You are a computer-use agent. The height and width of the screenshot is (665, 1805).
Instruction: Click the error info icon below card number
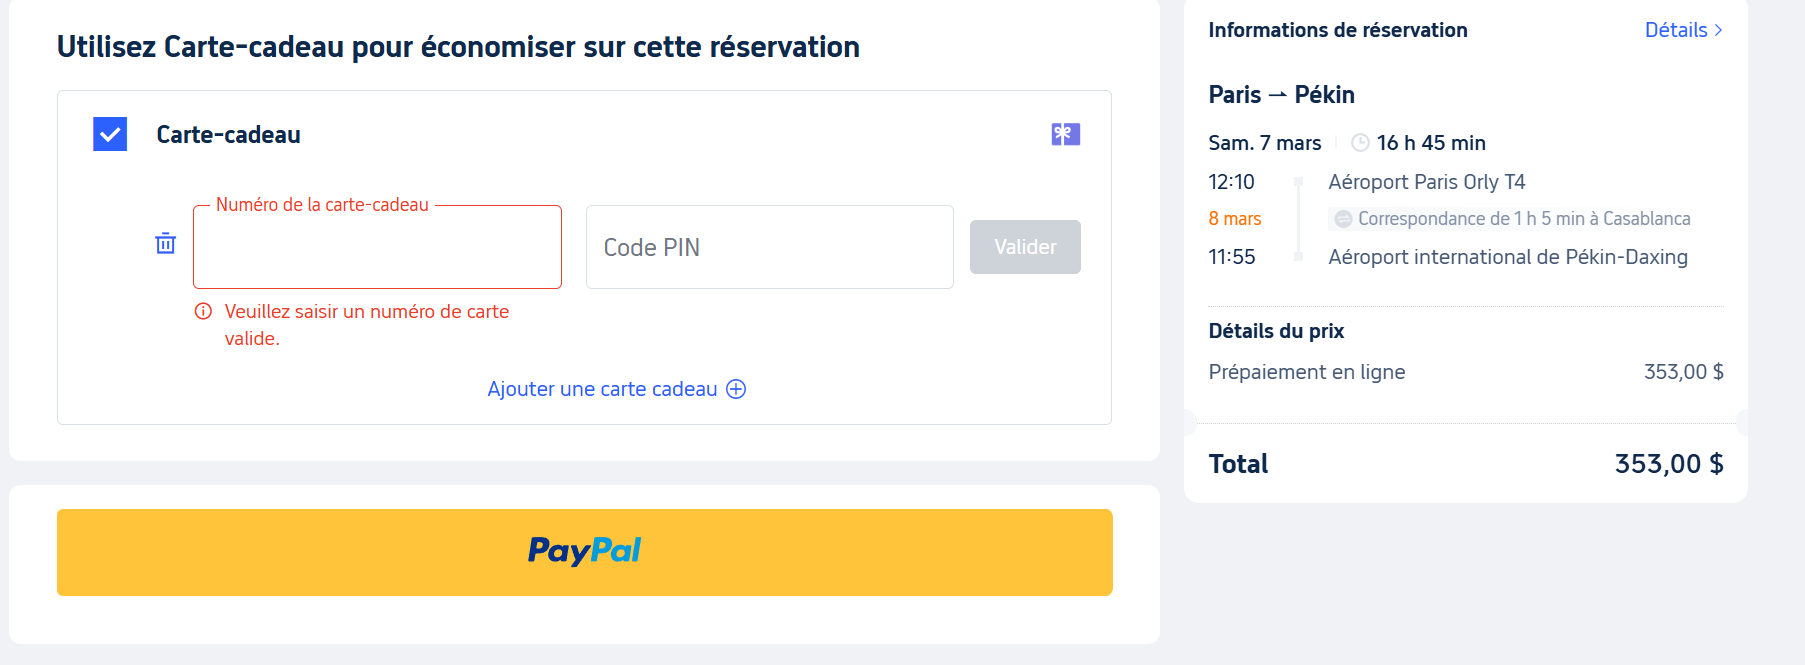(204, 312)
